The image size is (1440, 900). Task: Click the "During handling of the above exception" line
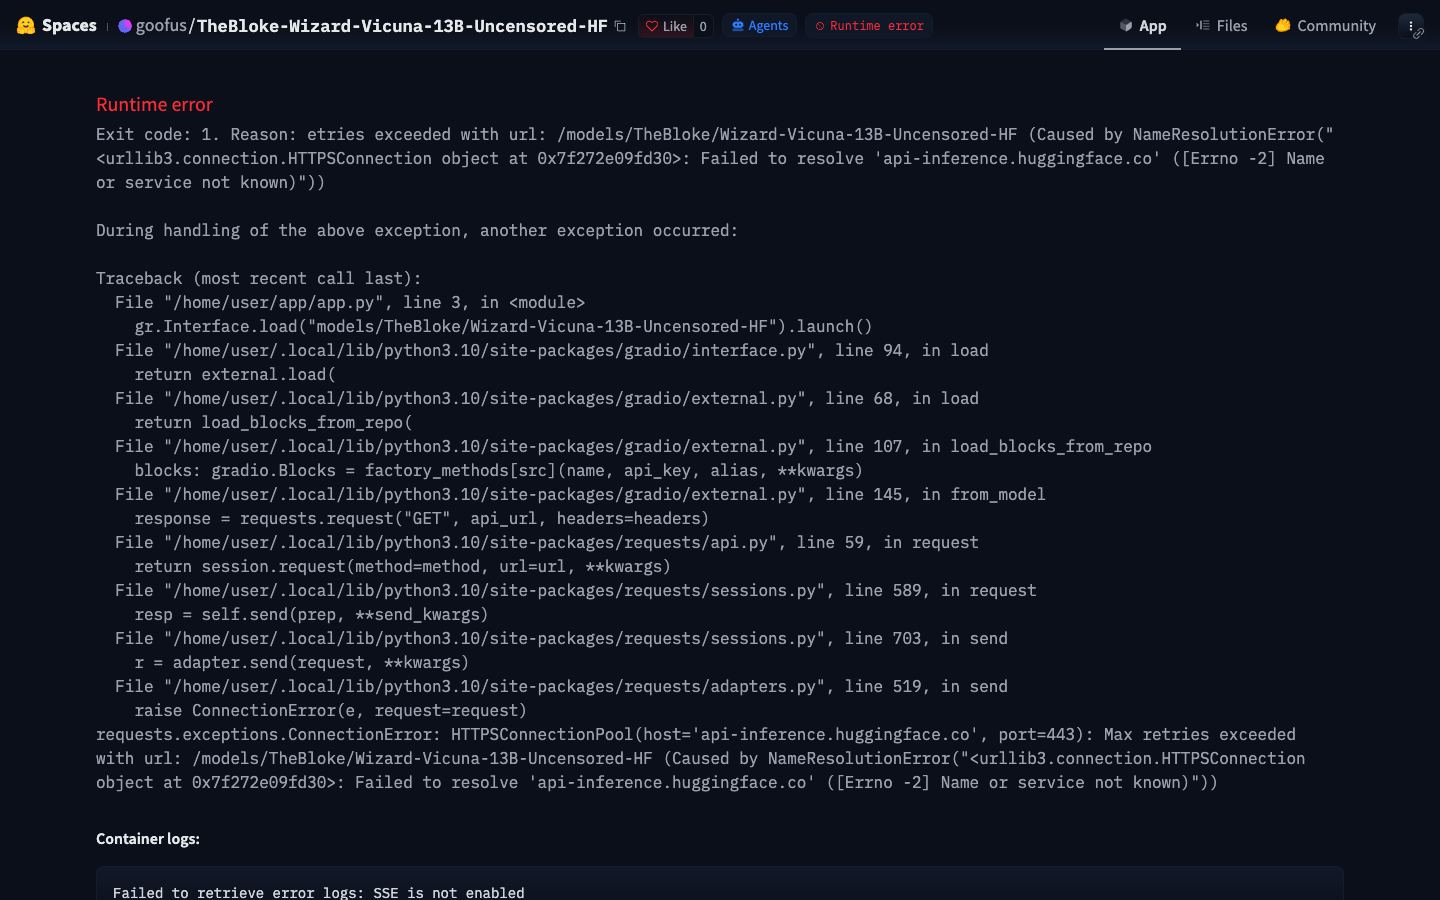click(417, 230)
